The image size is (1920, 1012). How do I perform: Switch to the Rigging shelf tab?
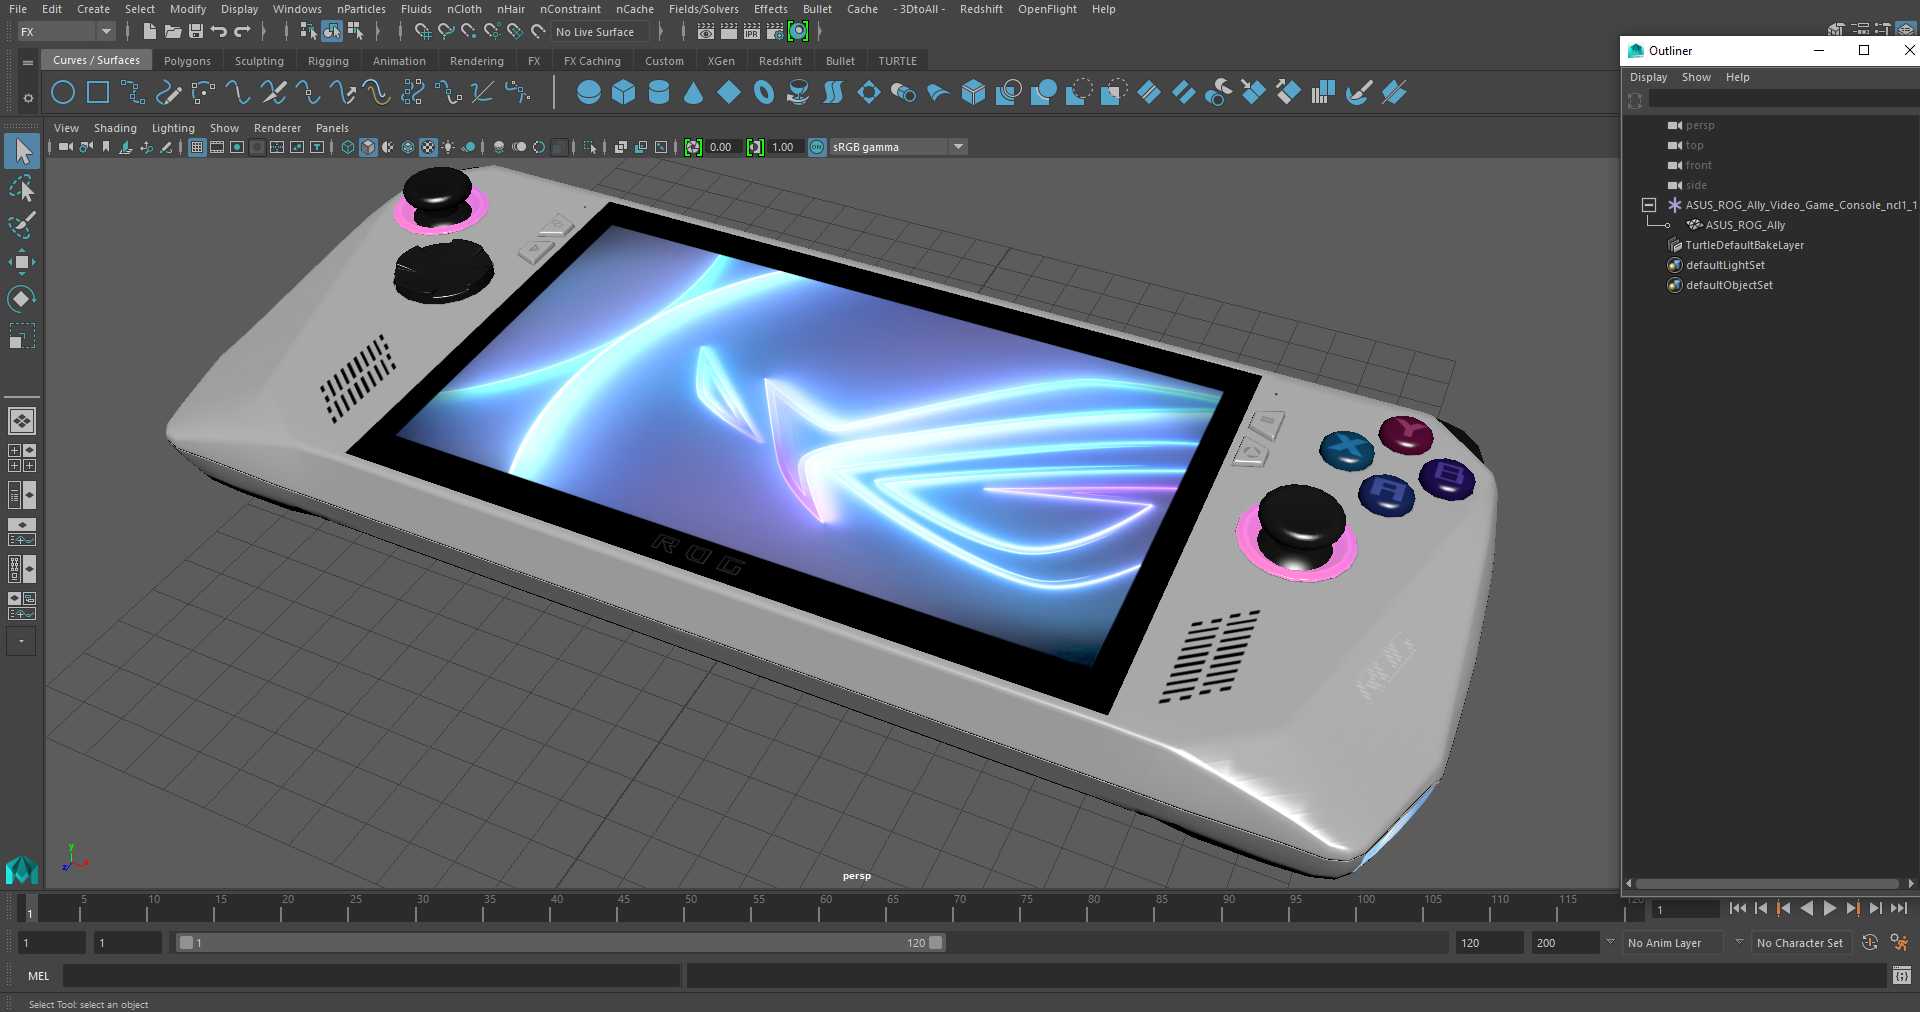328,61
